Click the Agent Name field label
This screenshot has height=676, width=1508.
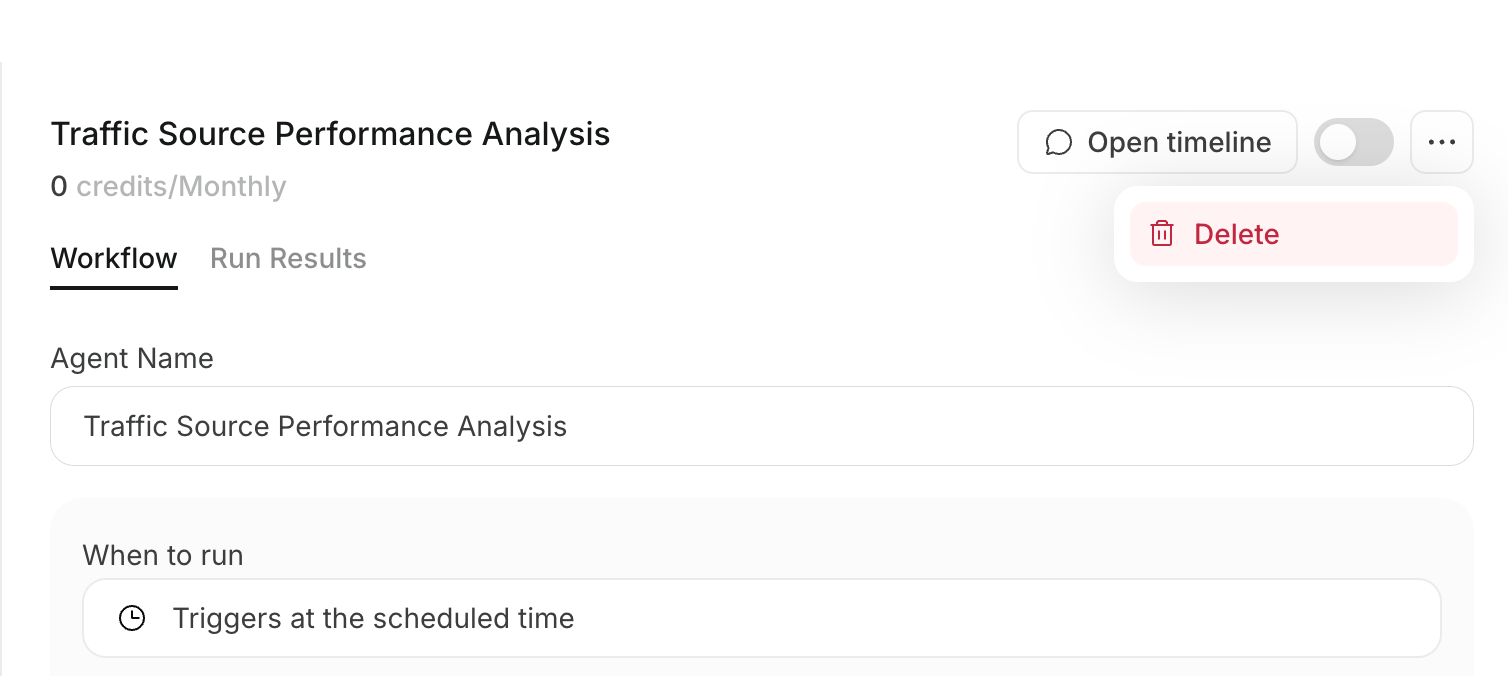[132, 358]
